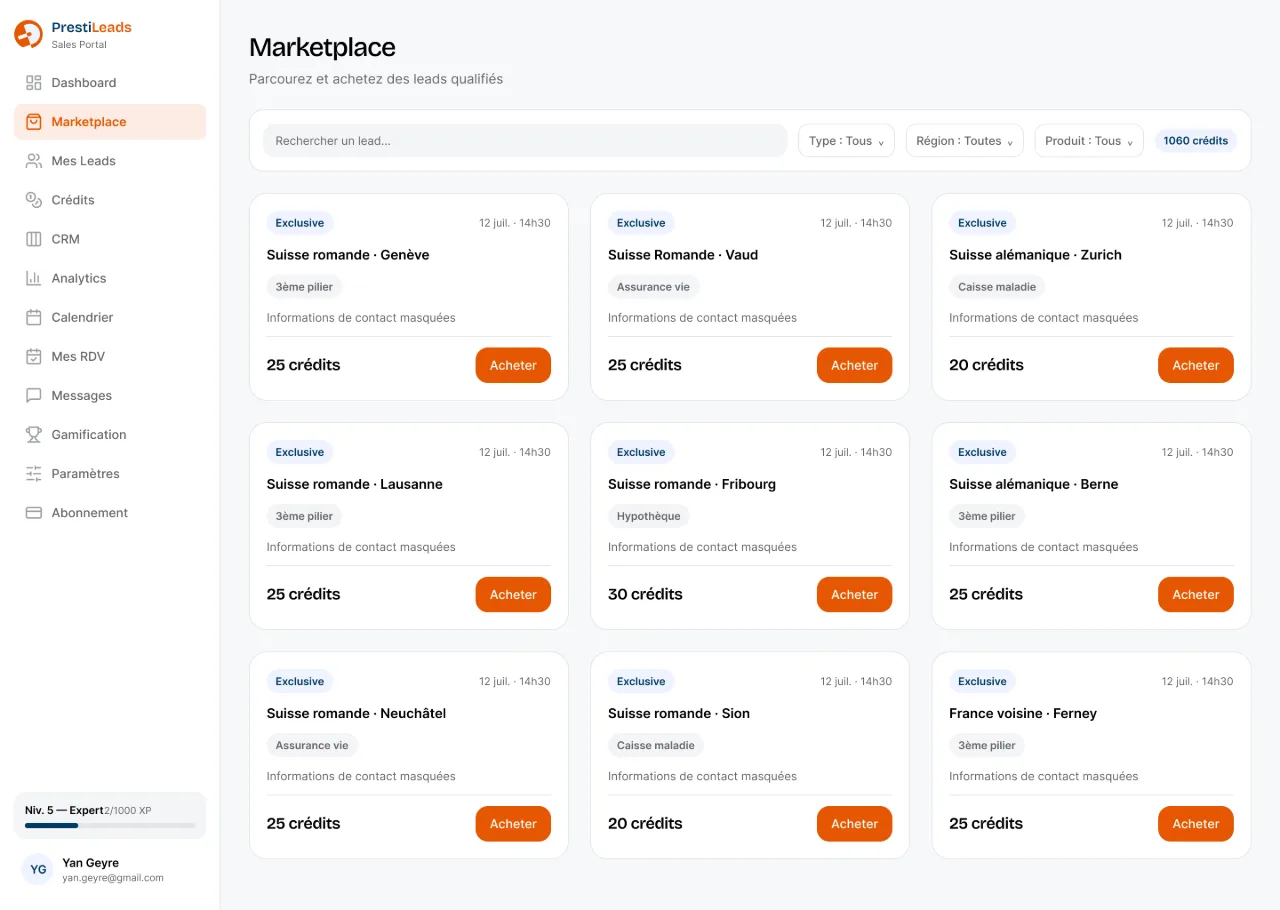Click the Abonnement credit card icon
This screenshot has height=910, width=1280.
click(x=34, y=512)
